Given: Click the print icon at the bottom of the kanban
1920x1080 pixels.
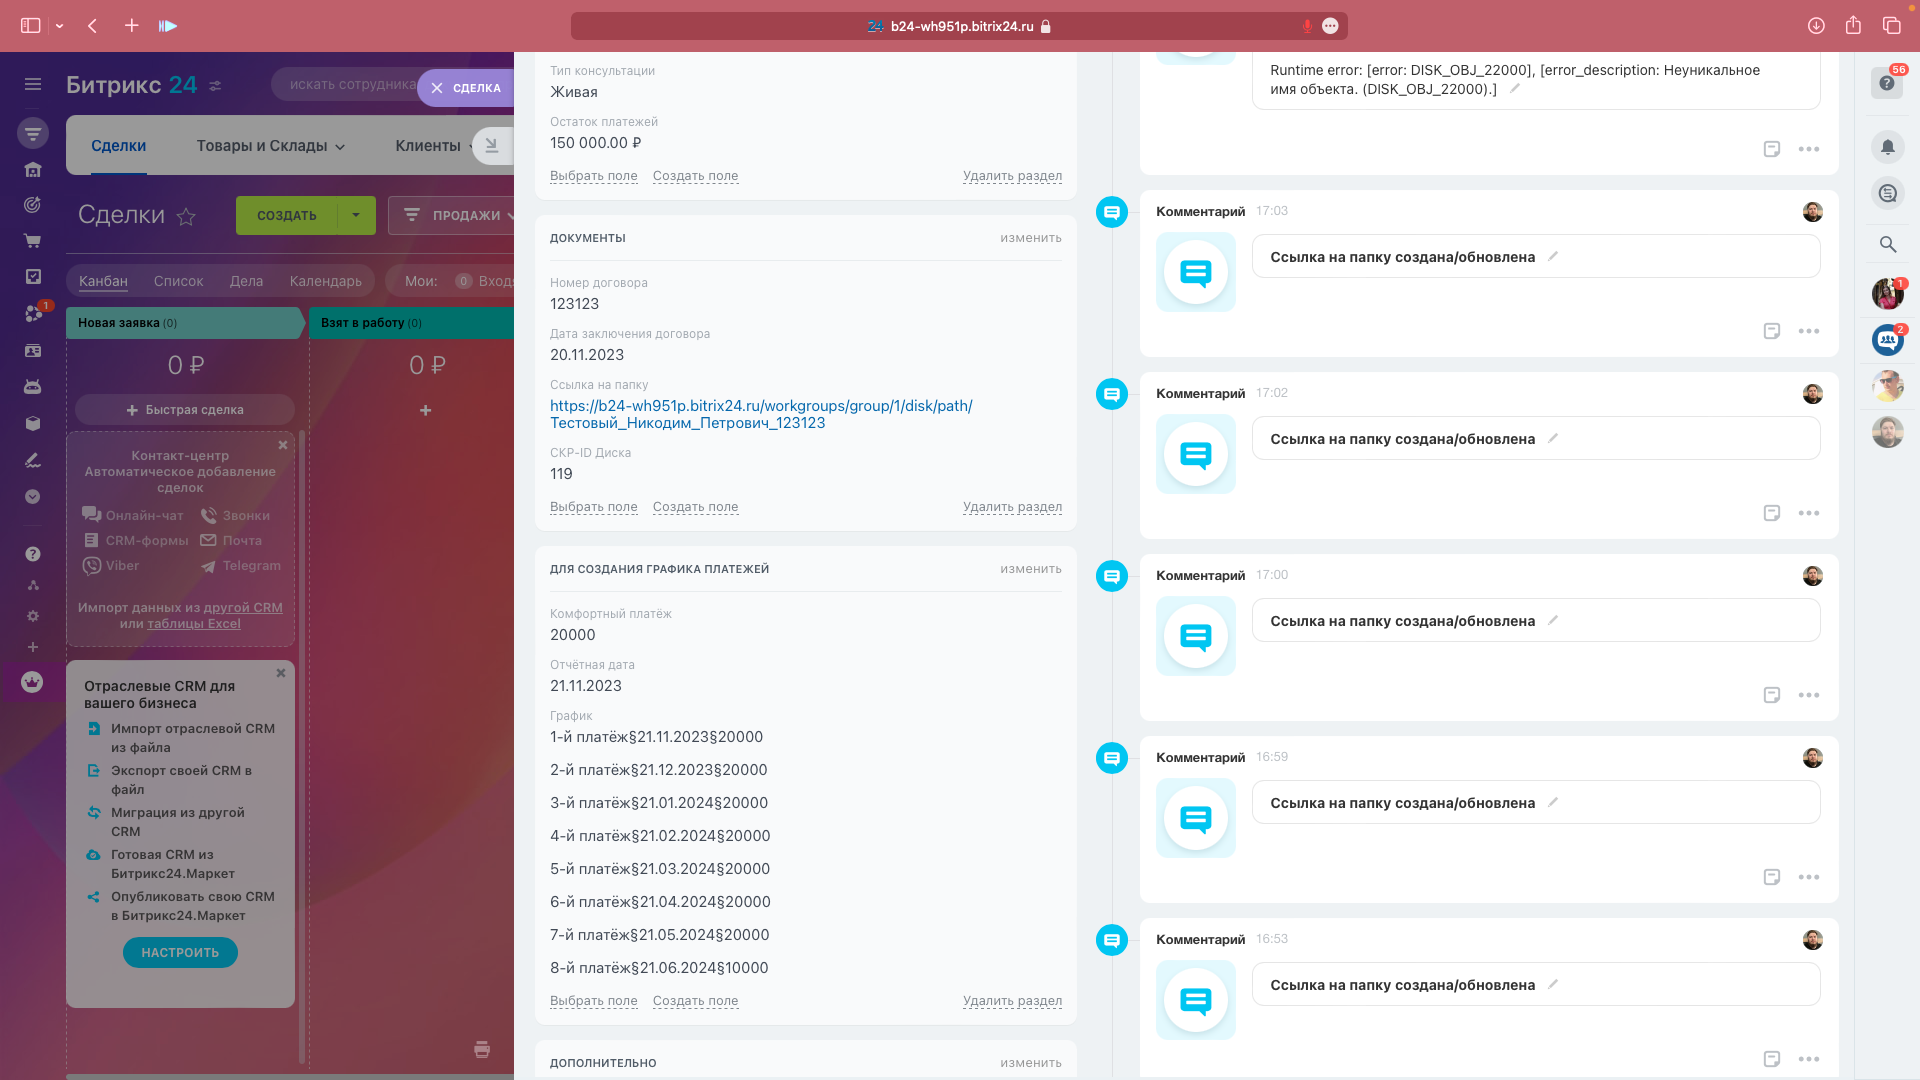Looking at the screenshot, I should click(482, 1049).
